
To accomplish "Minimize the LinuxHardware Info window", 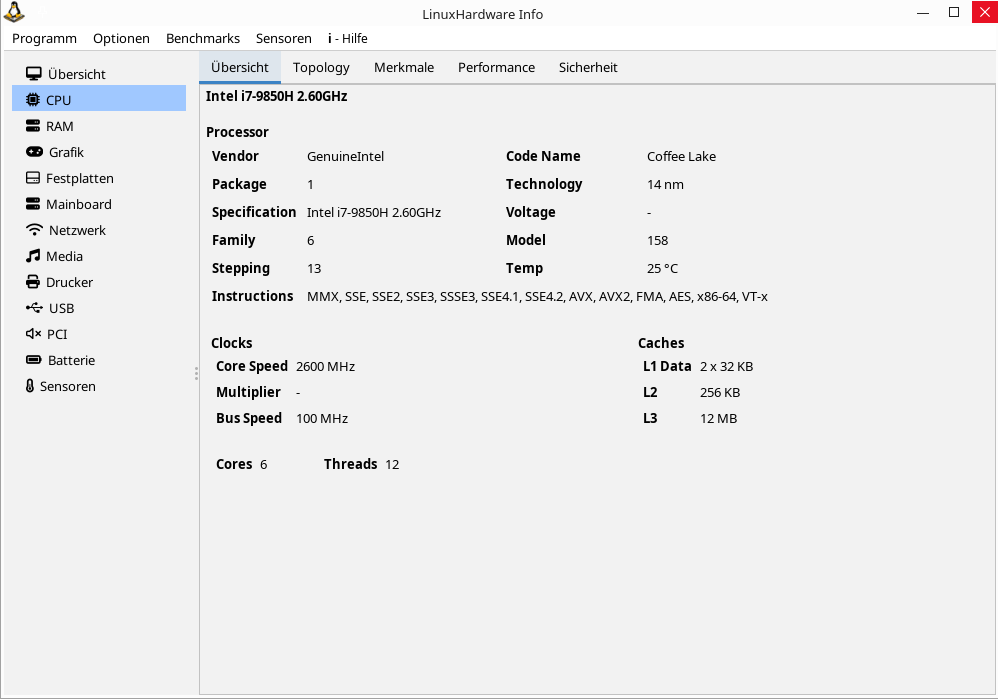I will pos(923,12).
